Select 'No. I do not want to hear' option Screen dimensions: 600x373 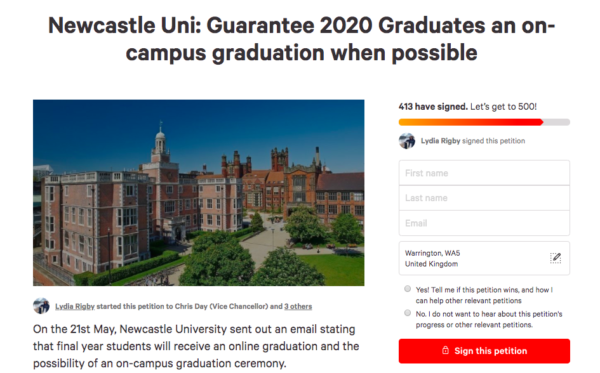click(x=408, y=313)
